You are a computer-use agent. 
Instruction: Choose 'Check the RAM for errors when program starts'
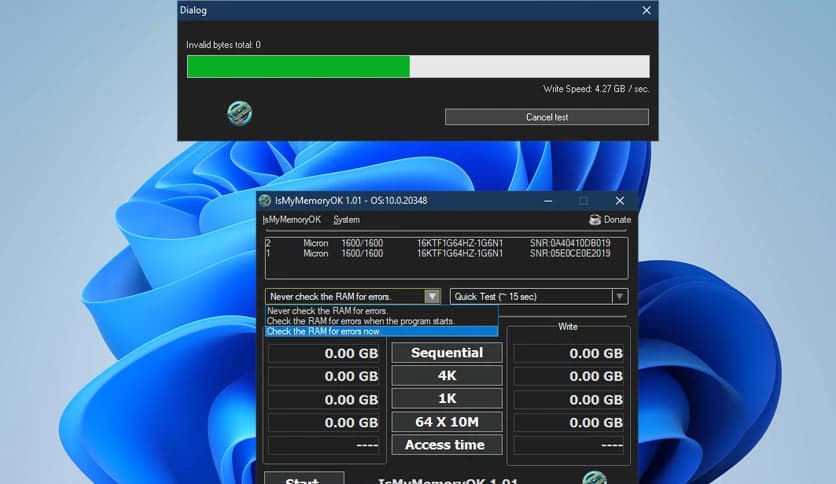click(360, 321)
